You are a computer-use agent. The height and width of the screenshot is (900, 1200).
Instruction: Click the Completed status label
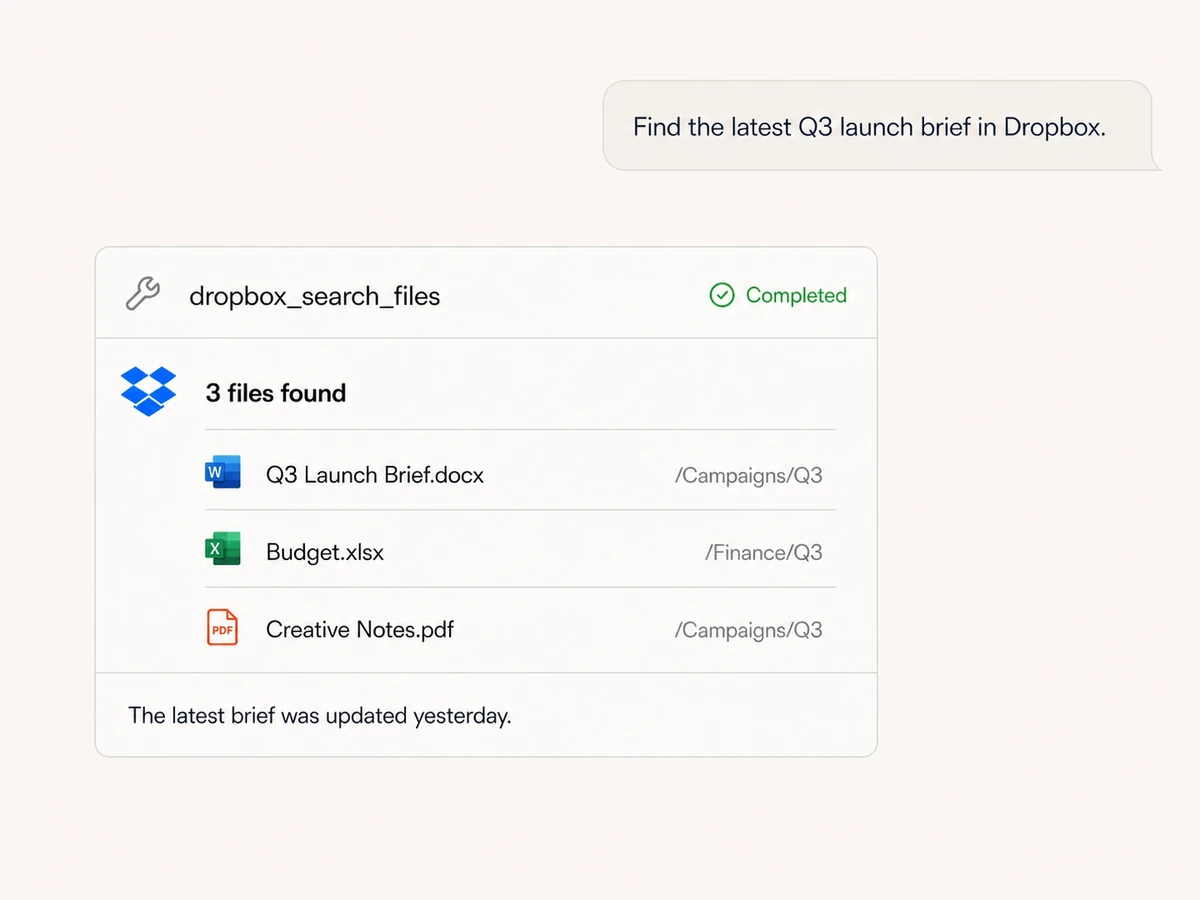[796, 295]
